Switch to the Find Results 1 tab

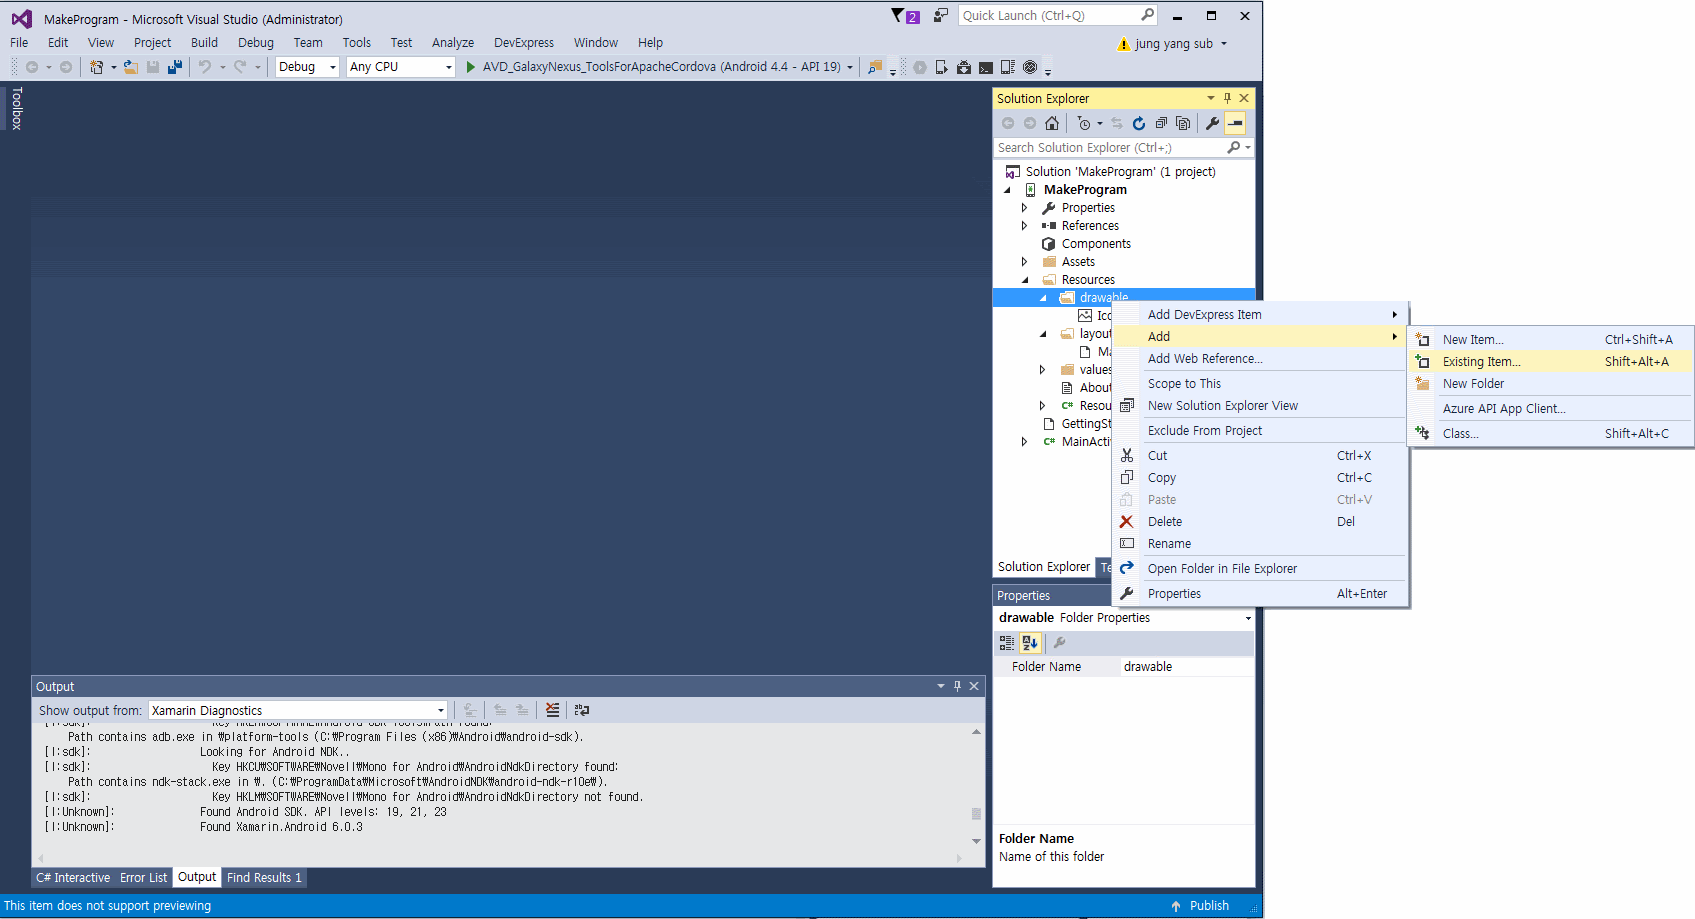point(264,878)
